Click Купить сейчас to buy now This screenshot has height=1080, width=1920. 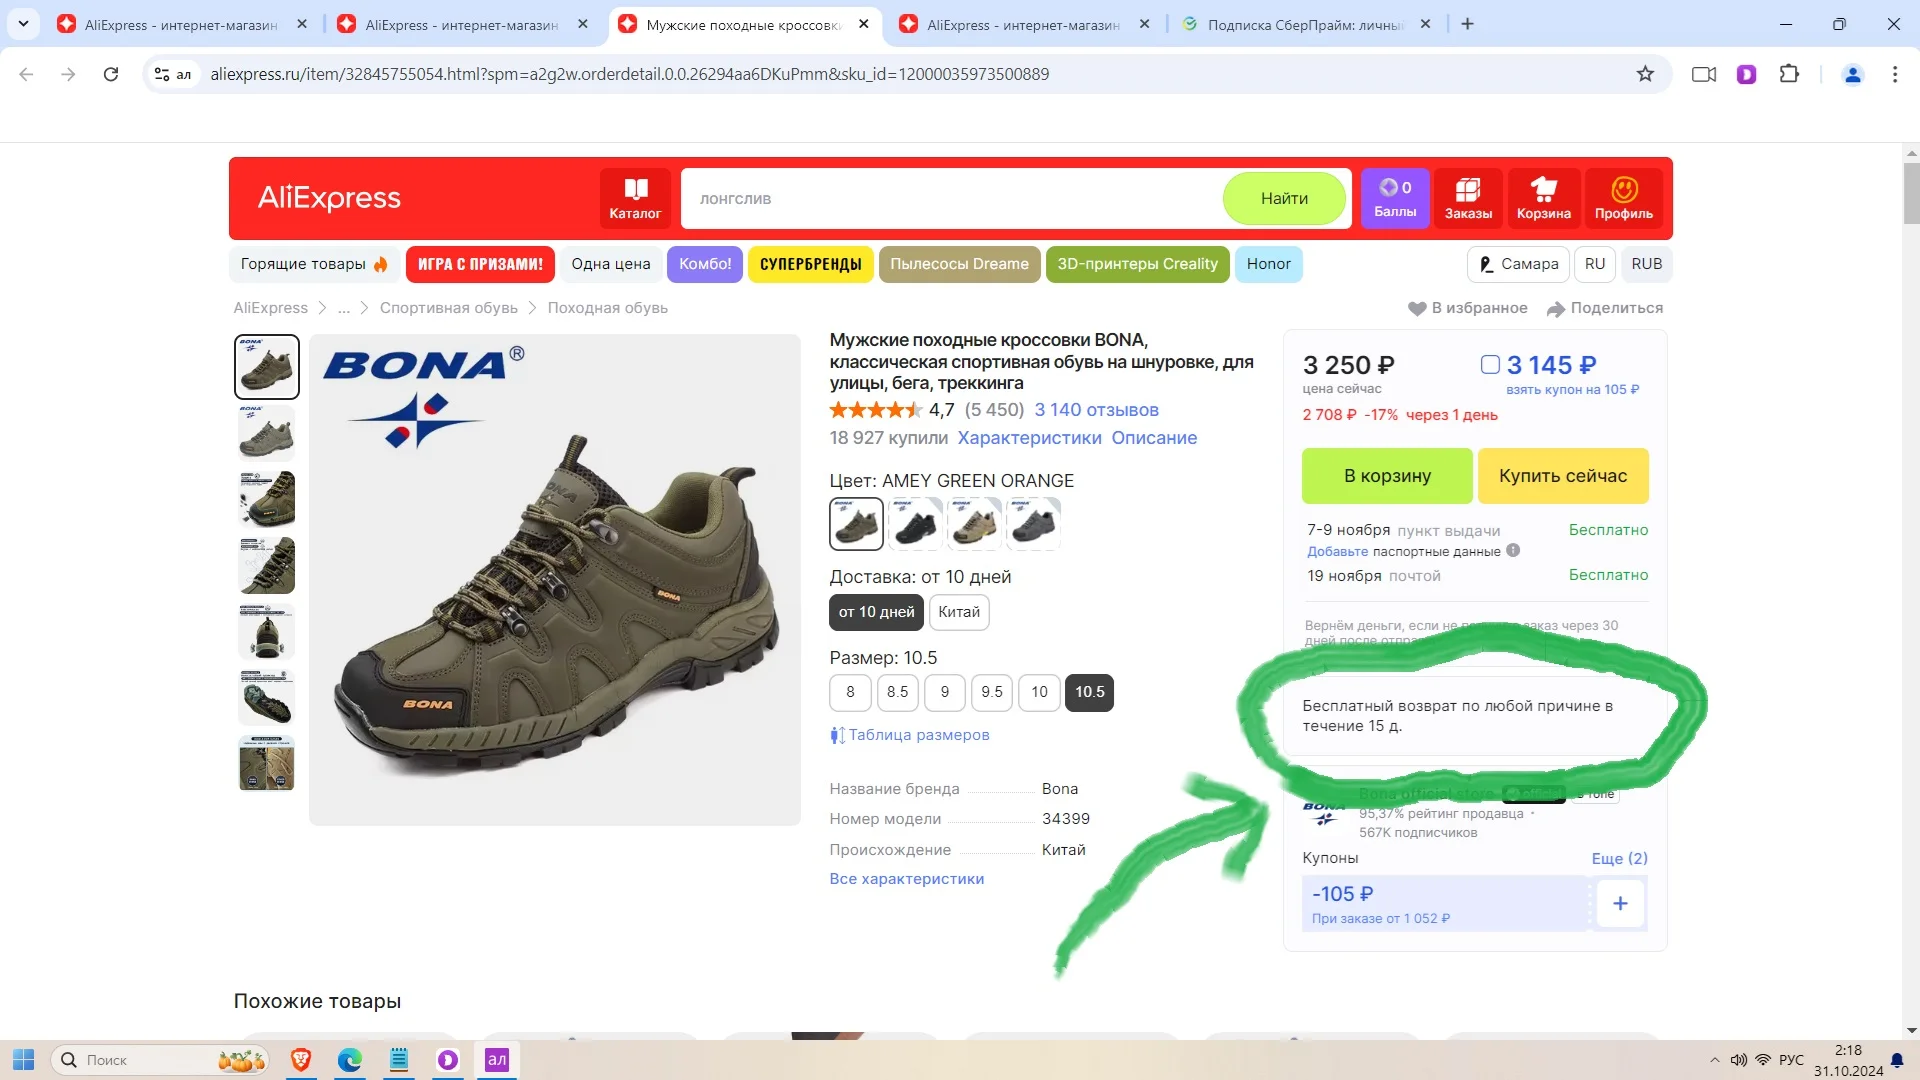(x=1563, y=476)
